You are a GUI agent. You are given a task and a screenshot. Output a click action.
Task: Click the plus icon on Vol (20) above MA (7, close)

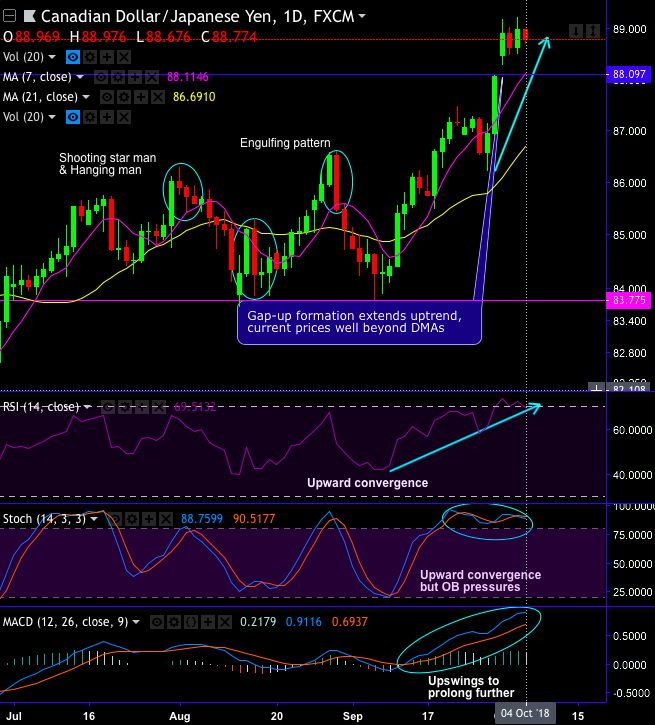(107, 57)
